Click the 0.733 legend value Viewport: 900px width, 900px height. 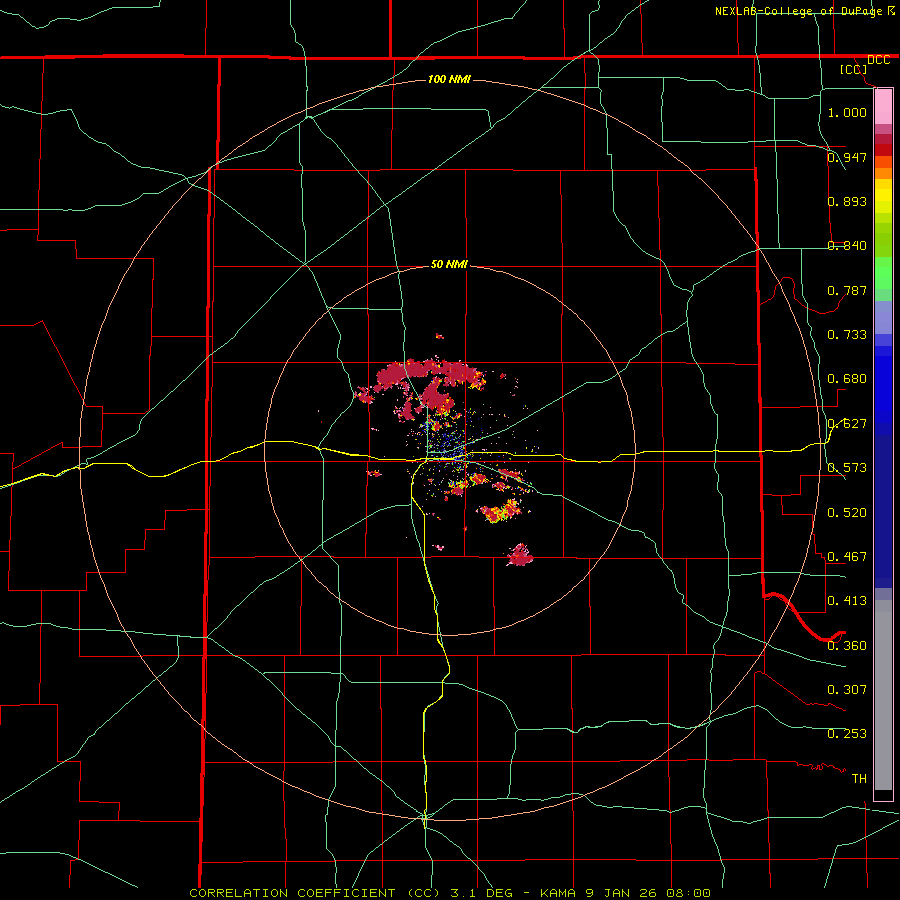(x=847, y=334)
